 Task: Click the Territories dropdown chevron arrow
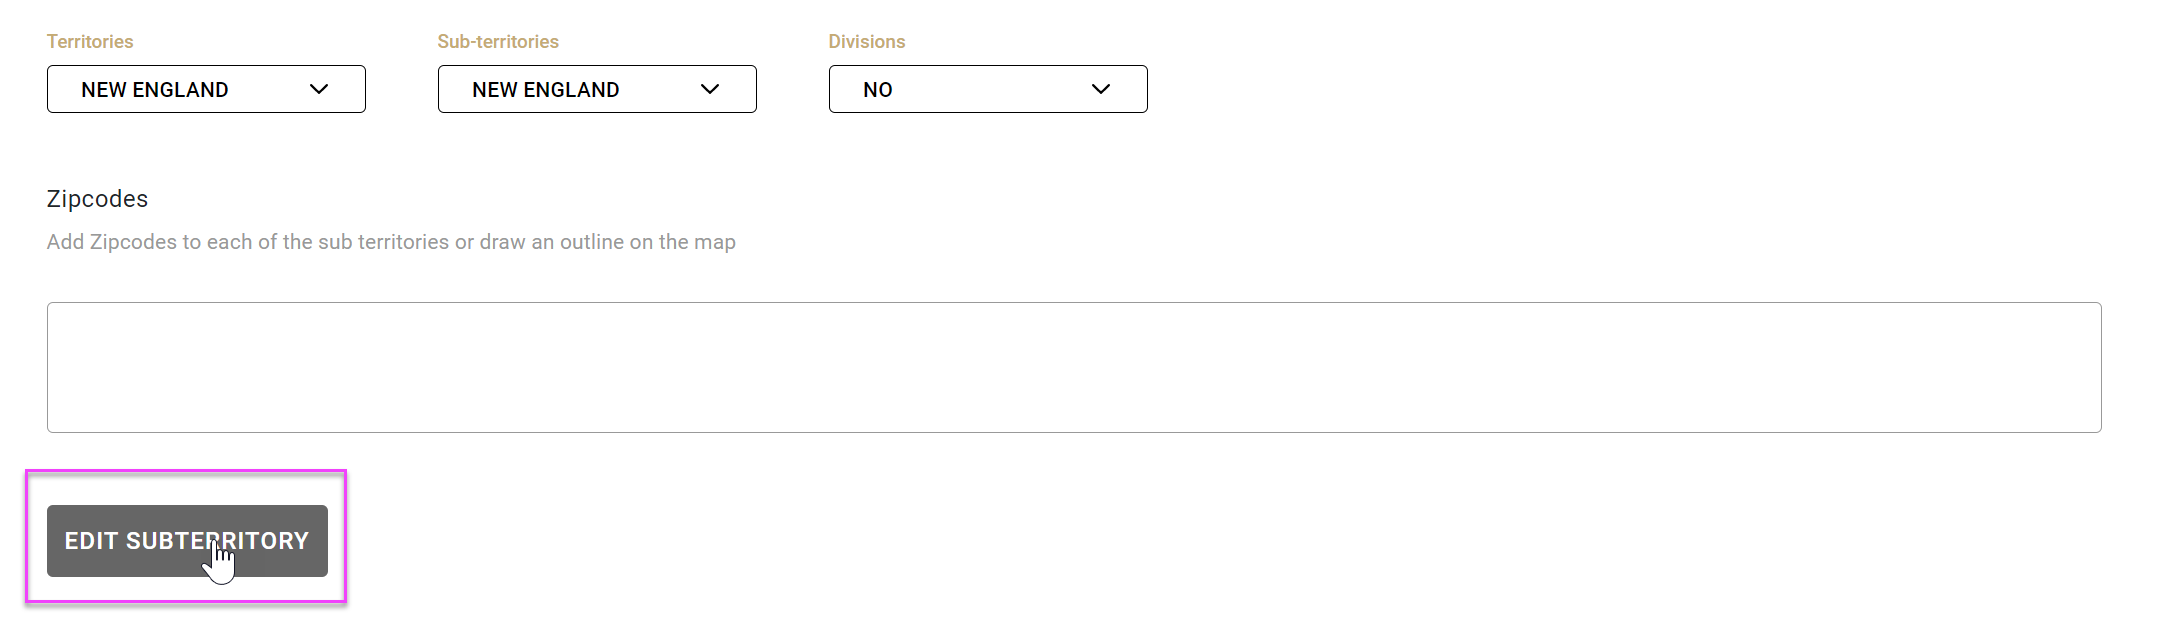point(319,89)
